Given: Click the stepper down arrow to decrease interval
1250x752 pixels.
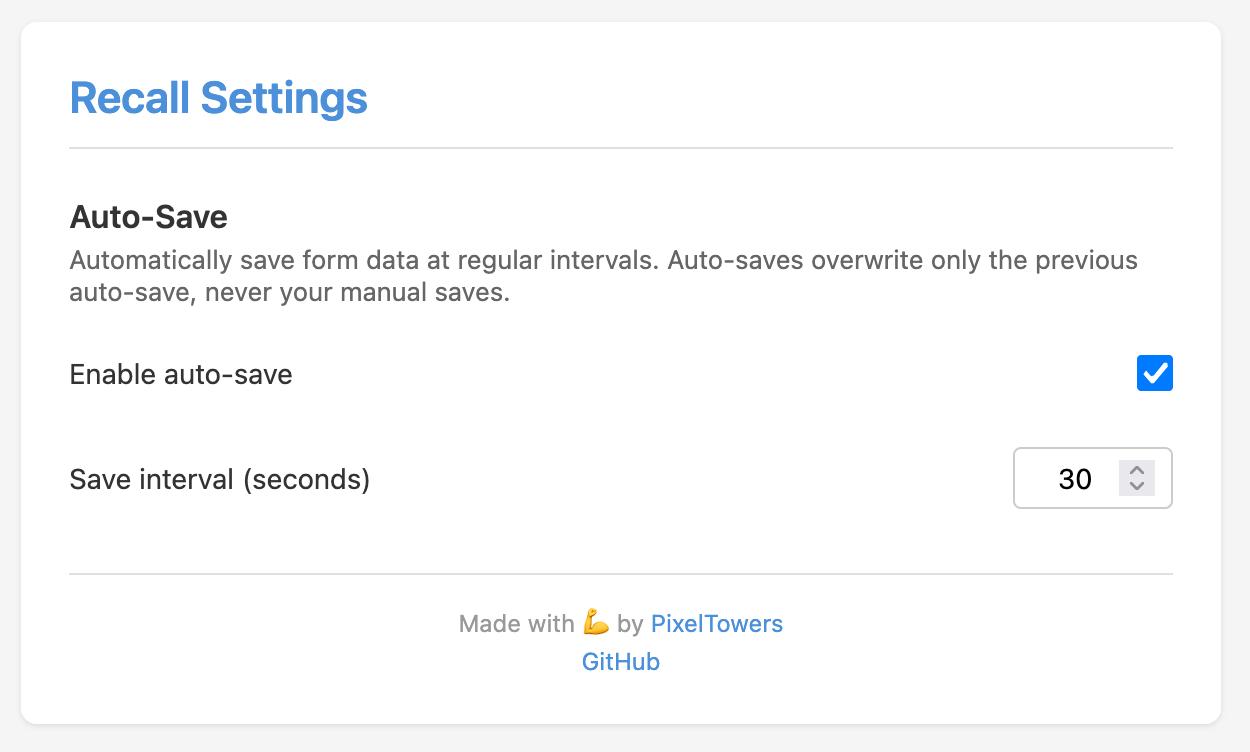Looking at the screenshot, I should (1137, 485).
